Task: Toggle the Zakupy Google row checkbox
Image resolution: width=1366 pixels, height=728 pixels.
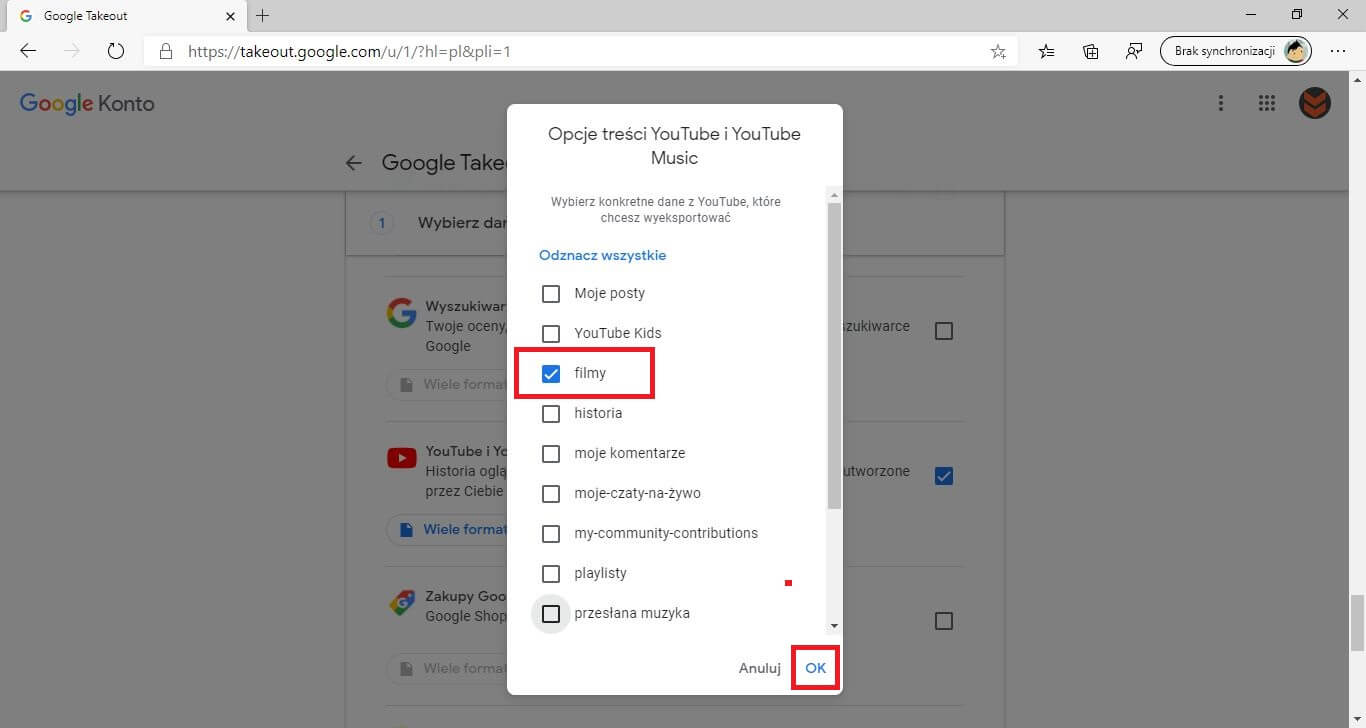Action: point(944,621)
